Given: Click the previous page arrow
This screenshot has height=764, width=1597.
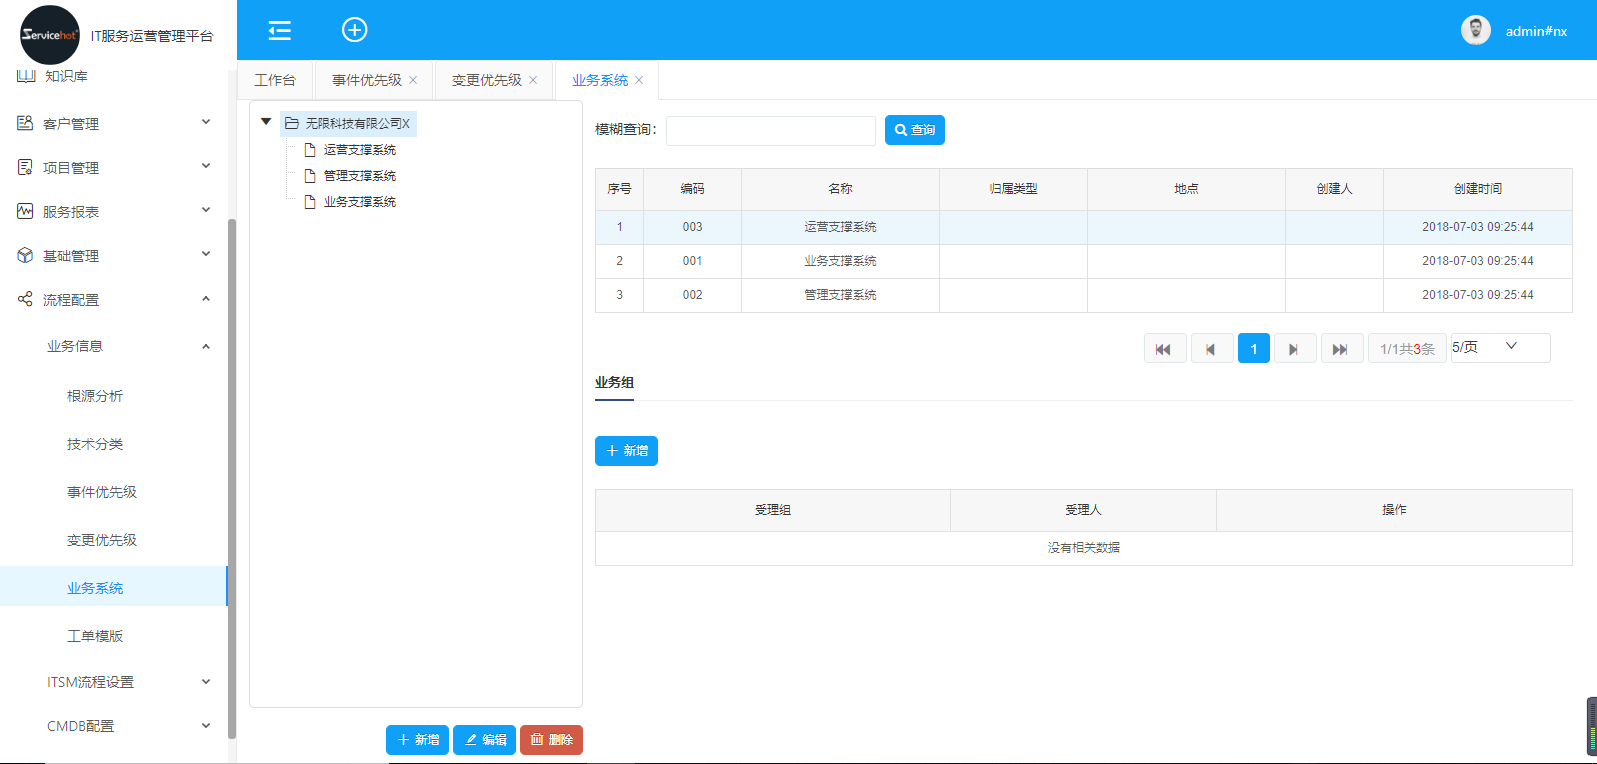Looking at the screenshot, I should [x=1211, y=349].
